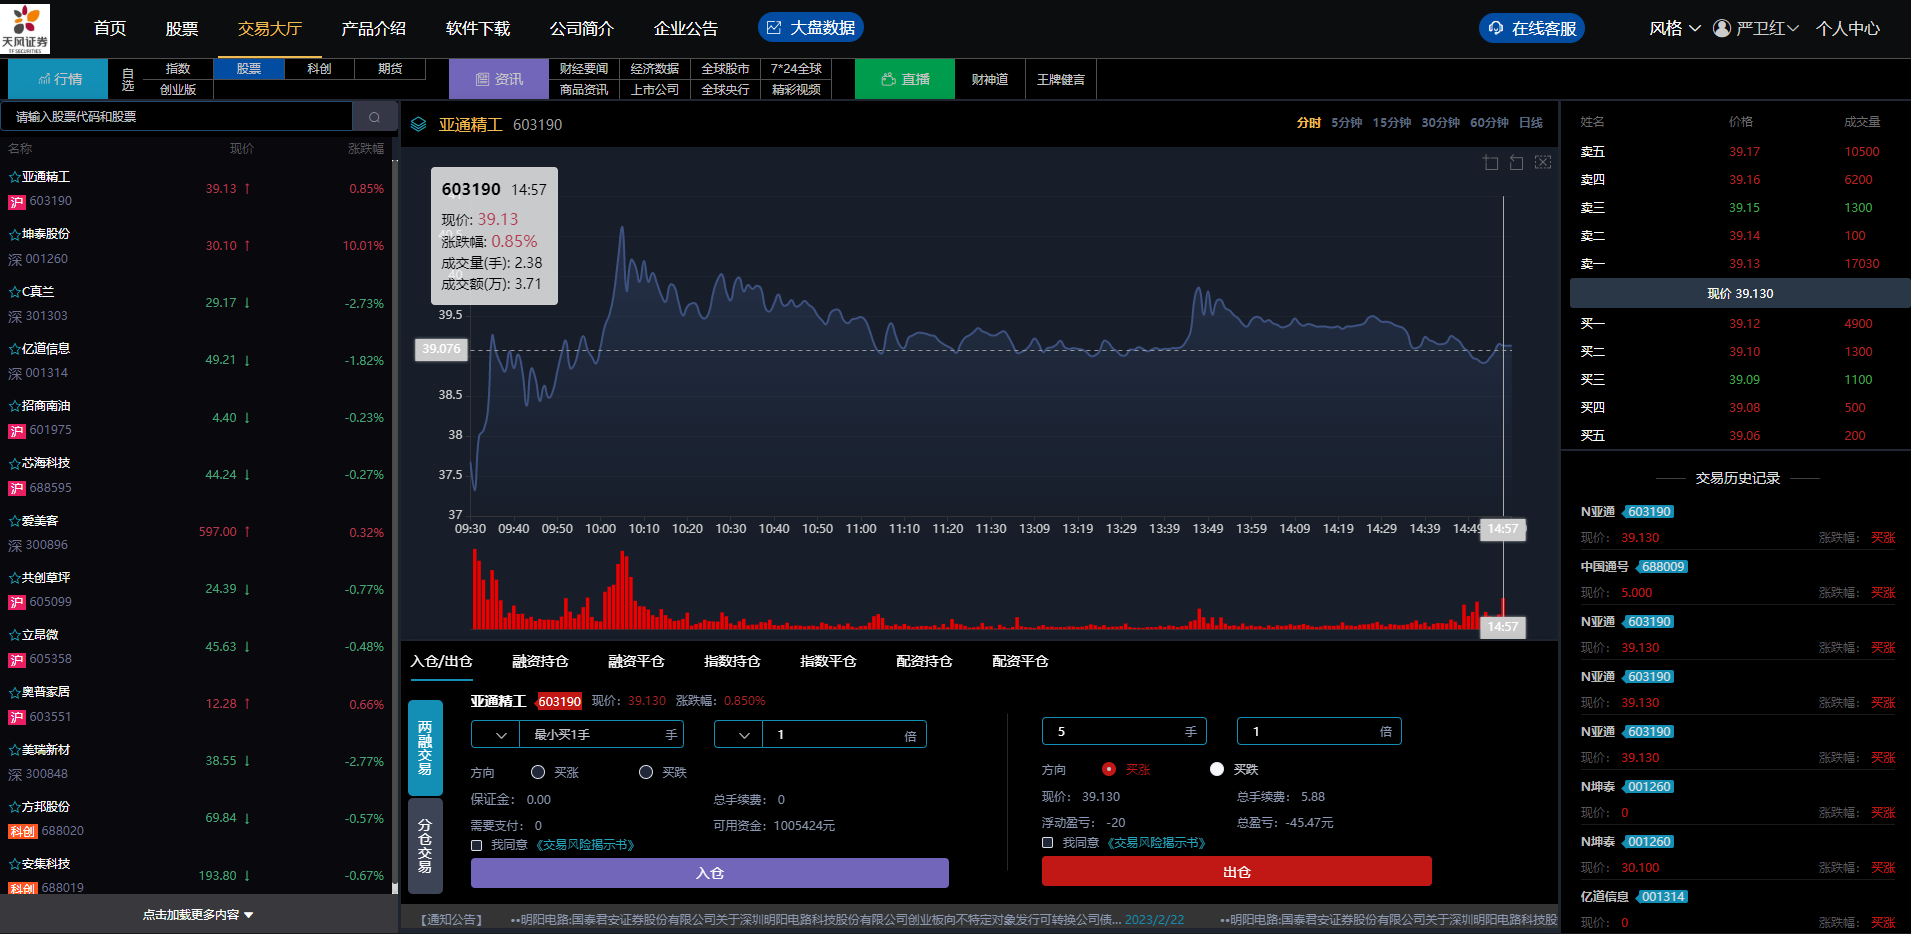Click the 天风证券 logo
Screen dimensions: 1911x934
click(25, 28)
